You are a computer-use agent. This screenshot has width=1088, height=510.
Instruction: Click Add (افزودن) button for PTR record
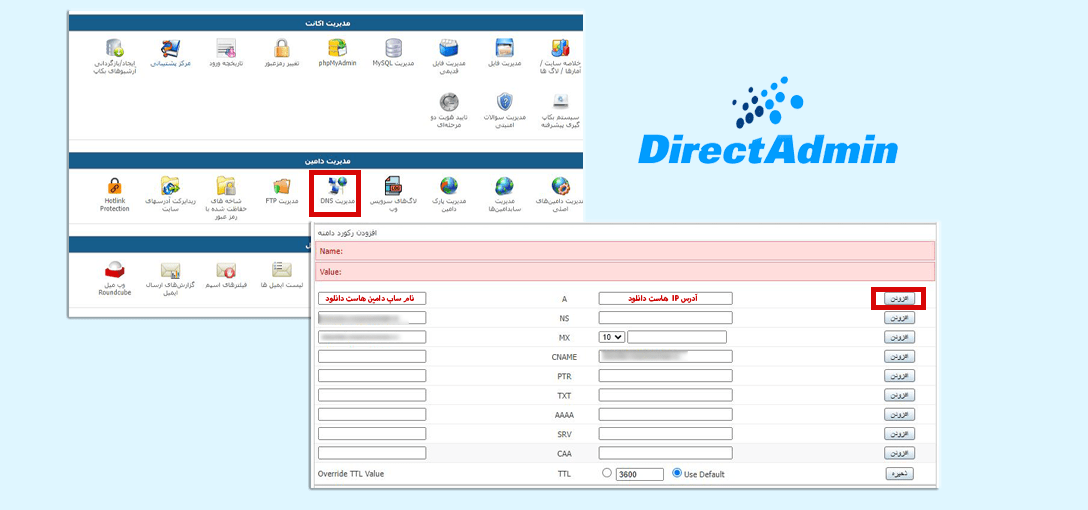[899, 376]
